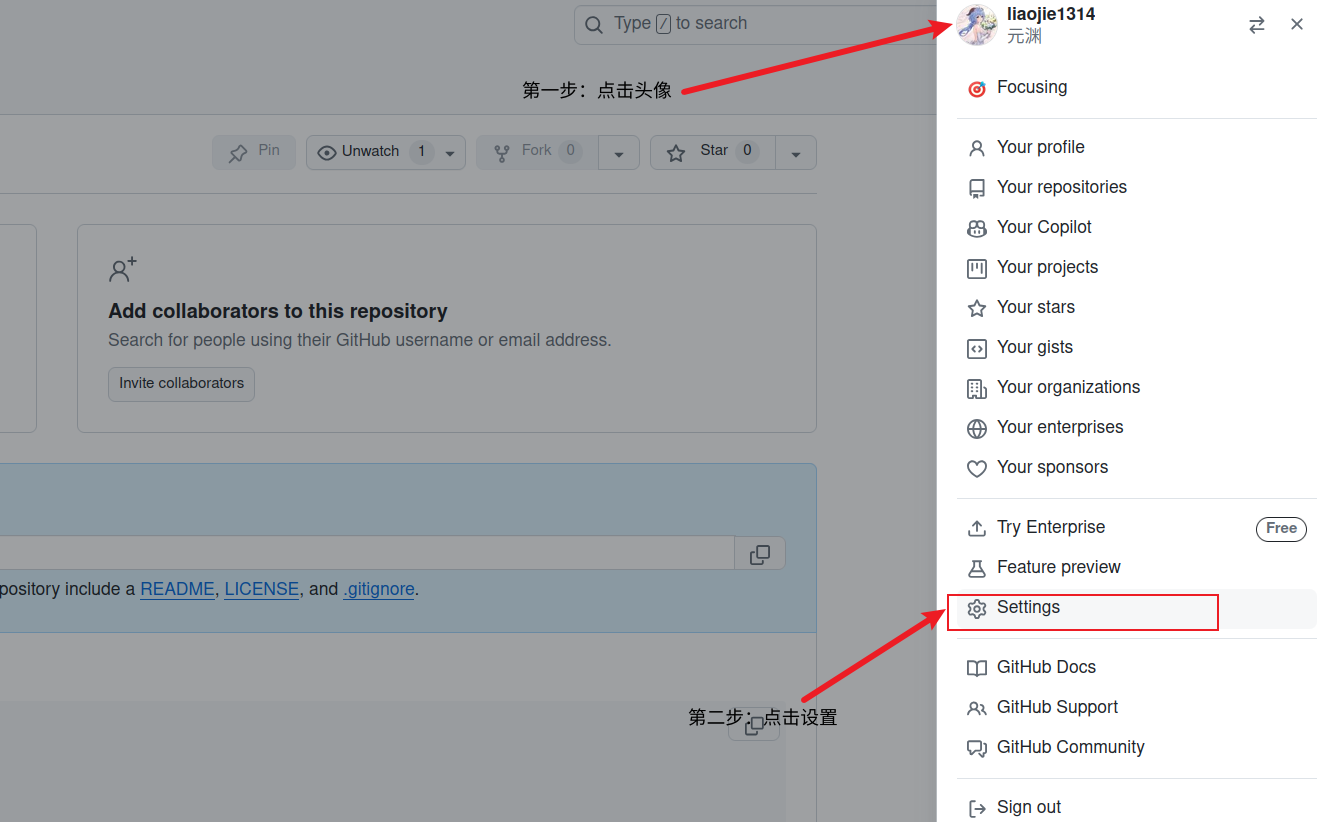The height and width of the screenshot is (822, 1337).
Task: Close the user menu panel
Action: point(1297,24)
